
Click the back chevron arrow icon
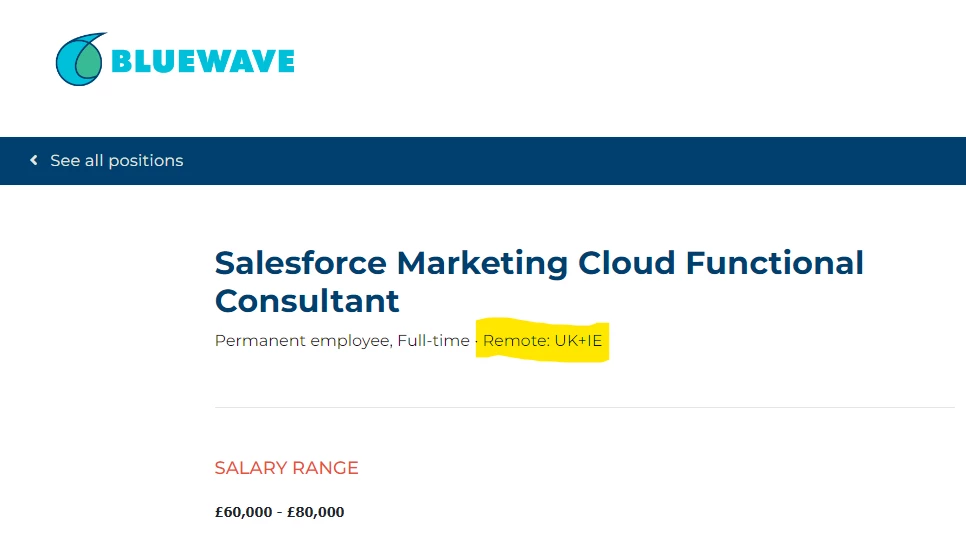pos(34,160)
